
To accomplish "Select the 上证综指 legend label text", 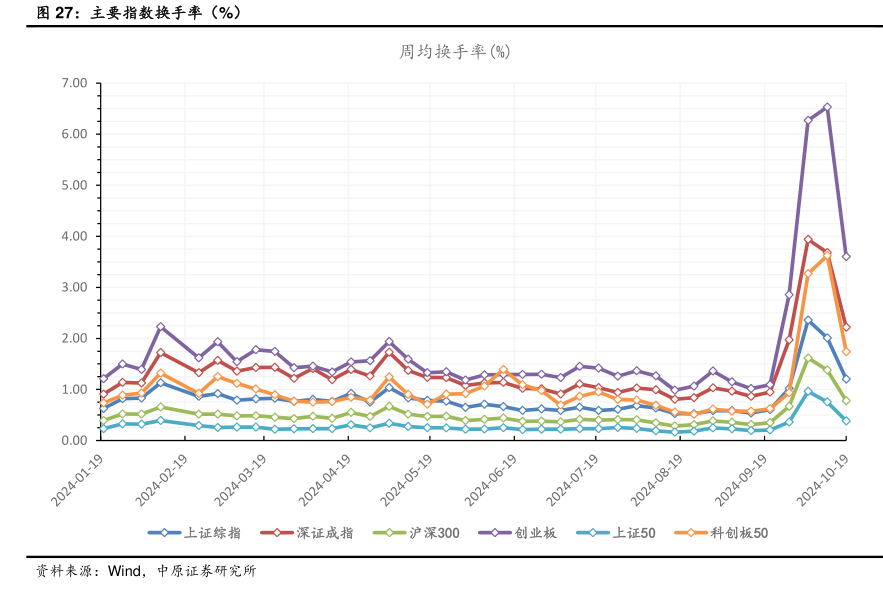I will pos(213,533).
